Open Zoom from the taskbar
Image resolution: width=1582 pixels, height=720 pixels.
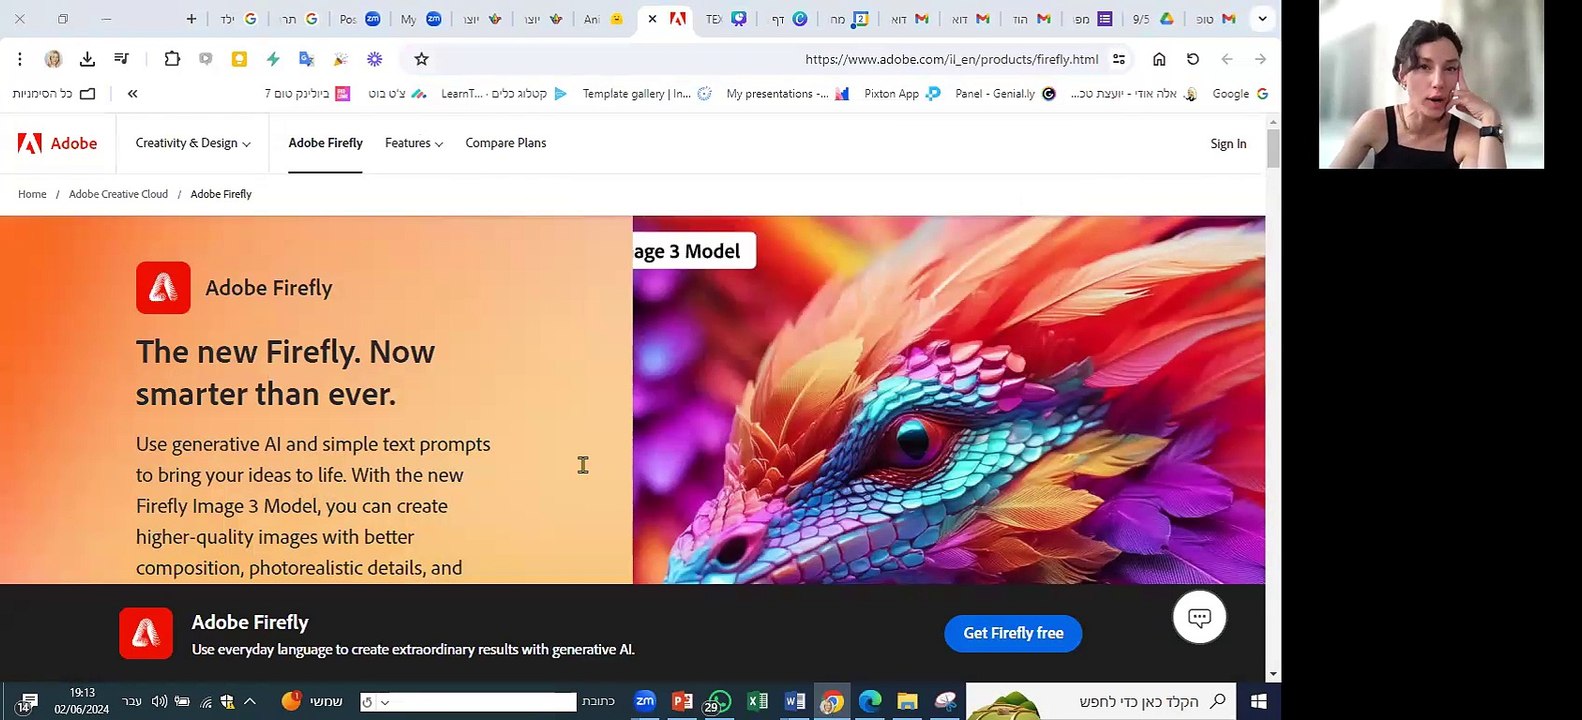click(x=645, y=701)
